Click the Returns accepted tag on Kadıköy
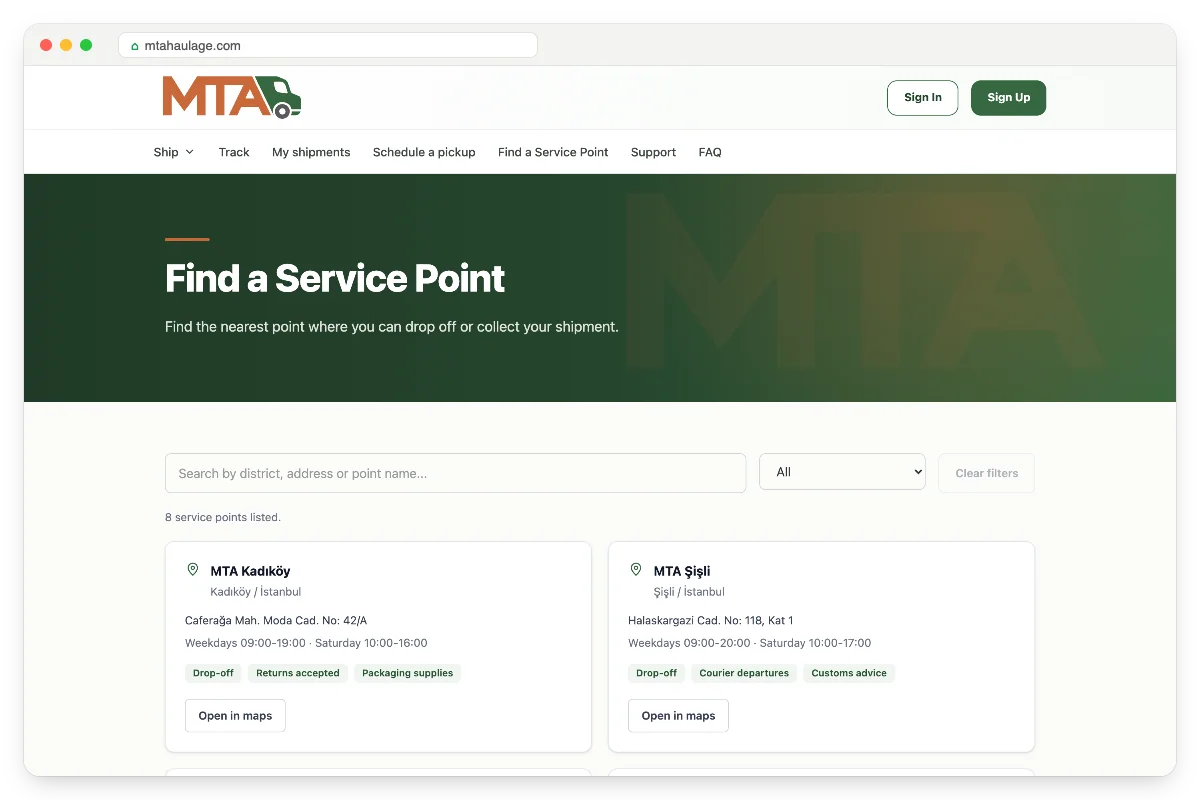 click(x=298, y=673)
